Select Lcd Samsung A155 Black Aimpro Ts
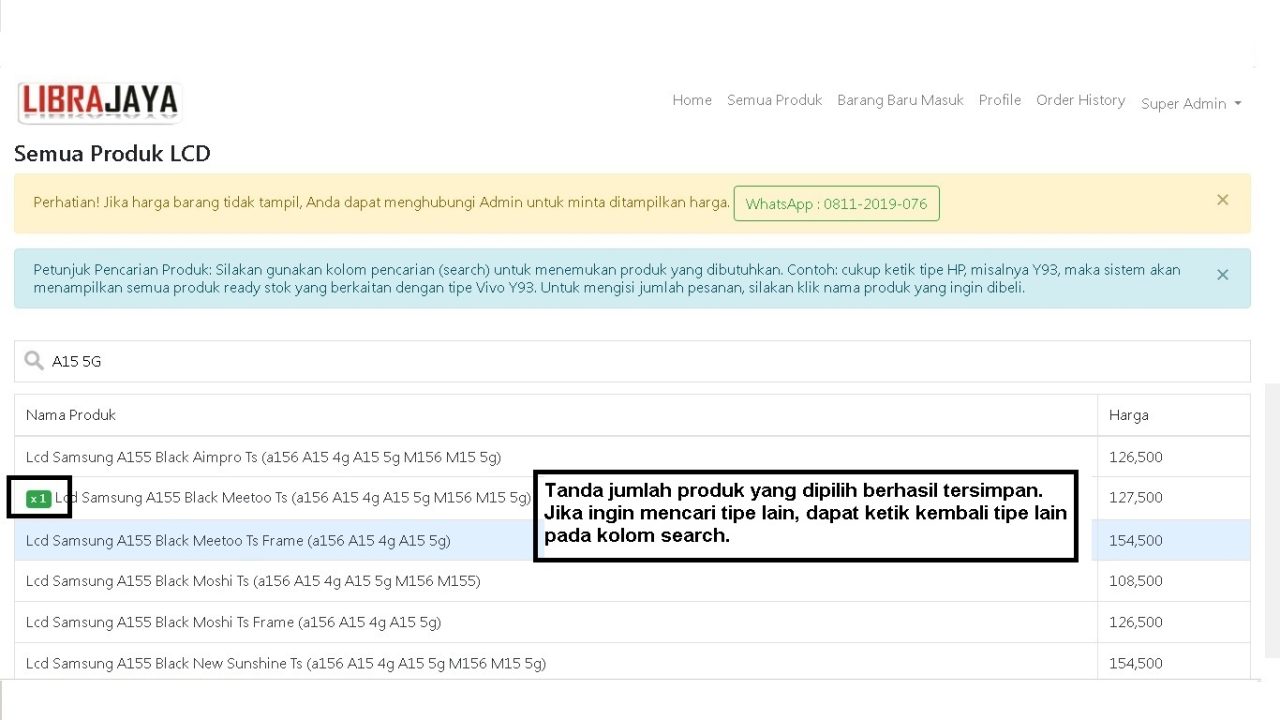The image size is (1280, 720). pyautogui.click(x=263, y=457)
